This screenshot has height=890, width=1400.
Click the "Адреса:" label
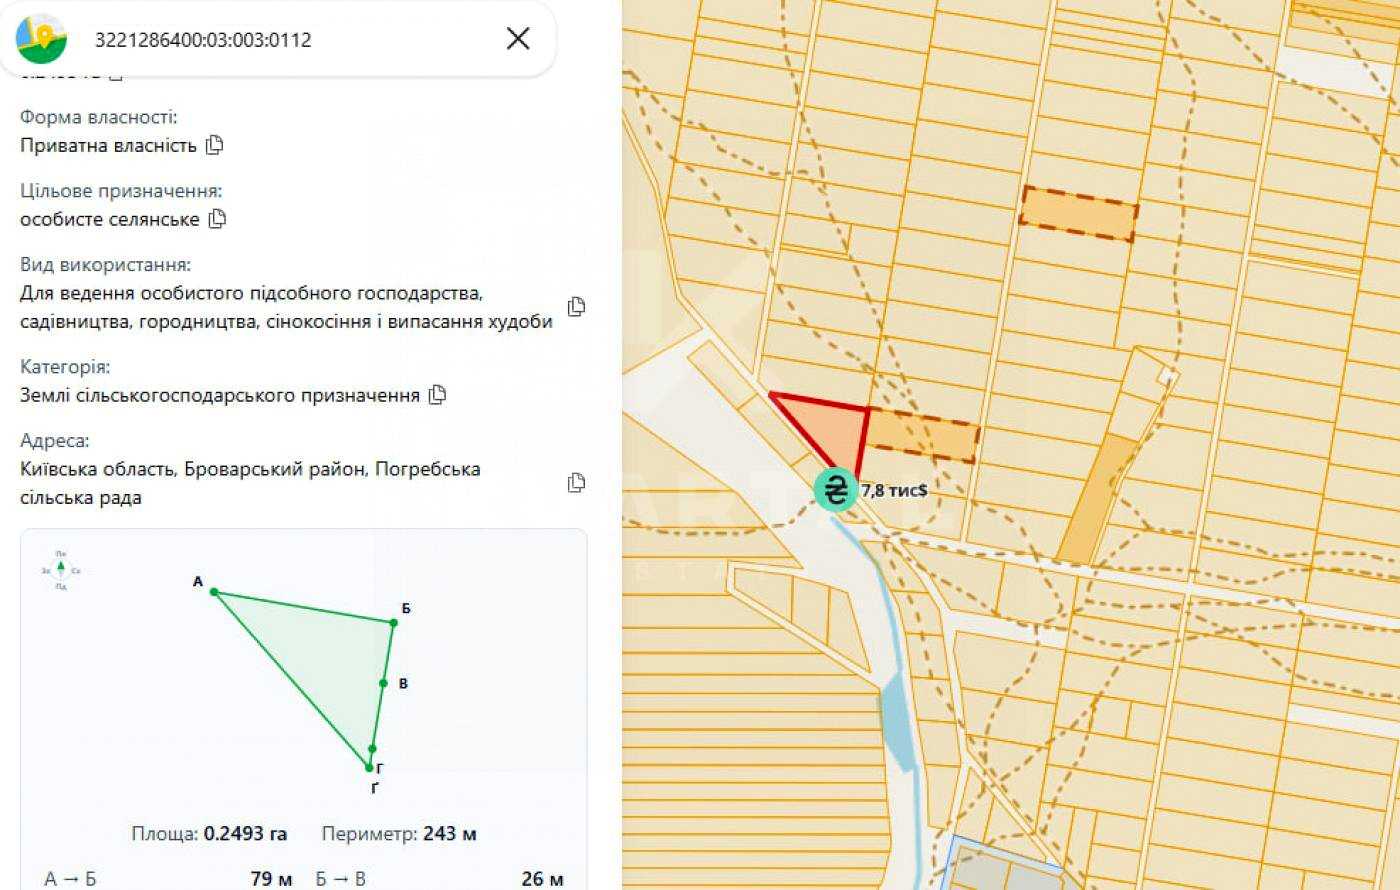point(55,441)
